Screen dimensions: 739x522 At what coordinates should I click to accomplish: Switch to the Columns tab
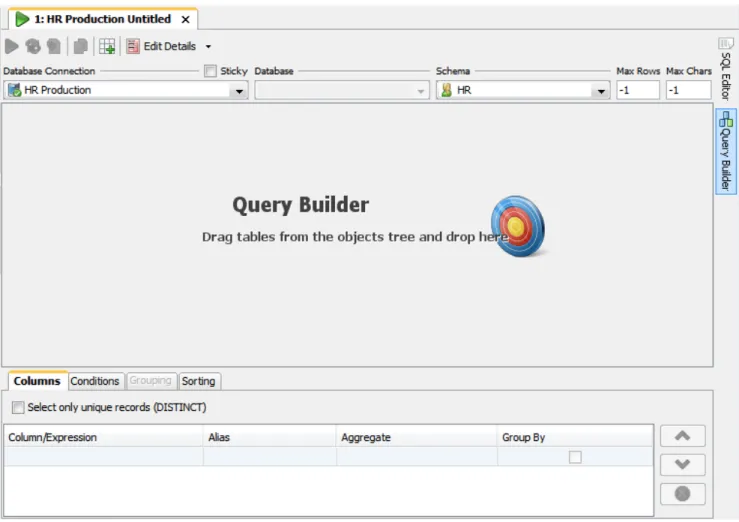(37, 381)
